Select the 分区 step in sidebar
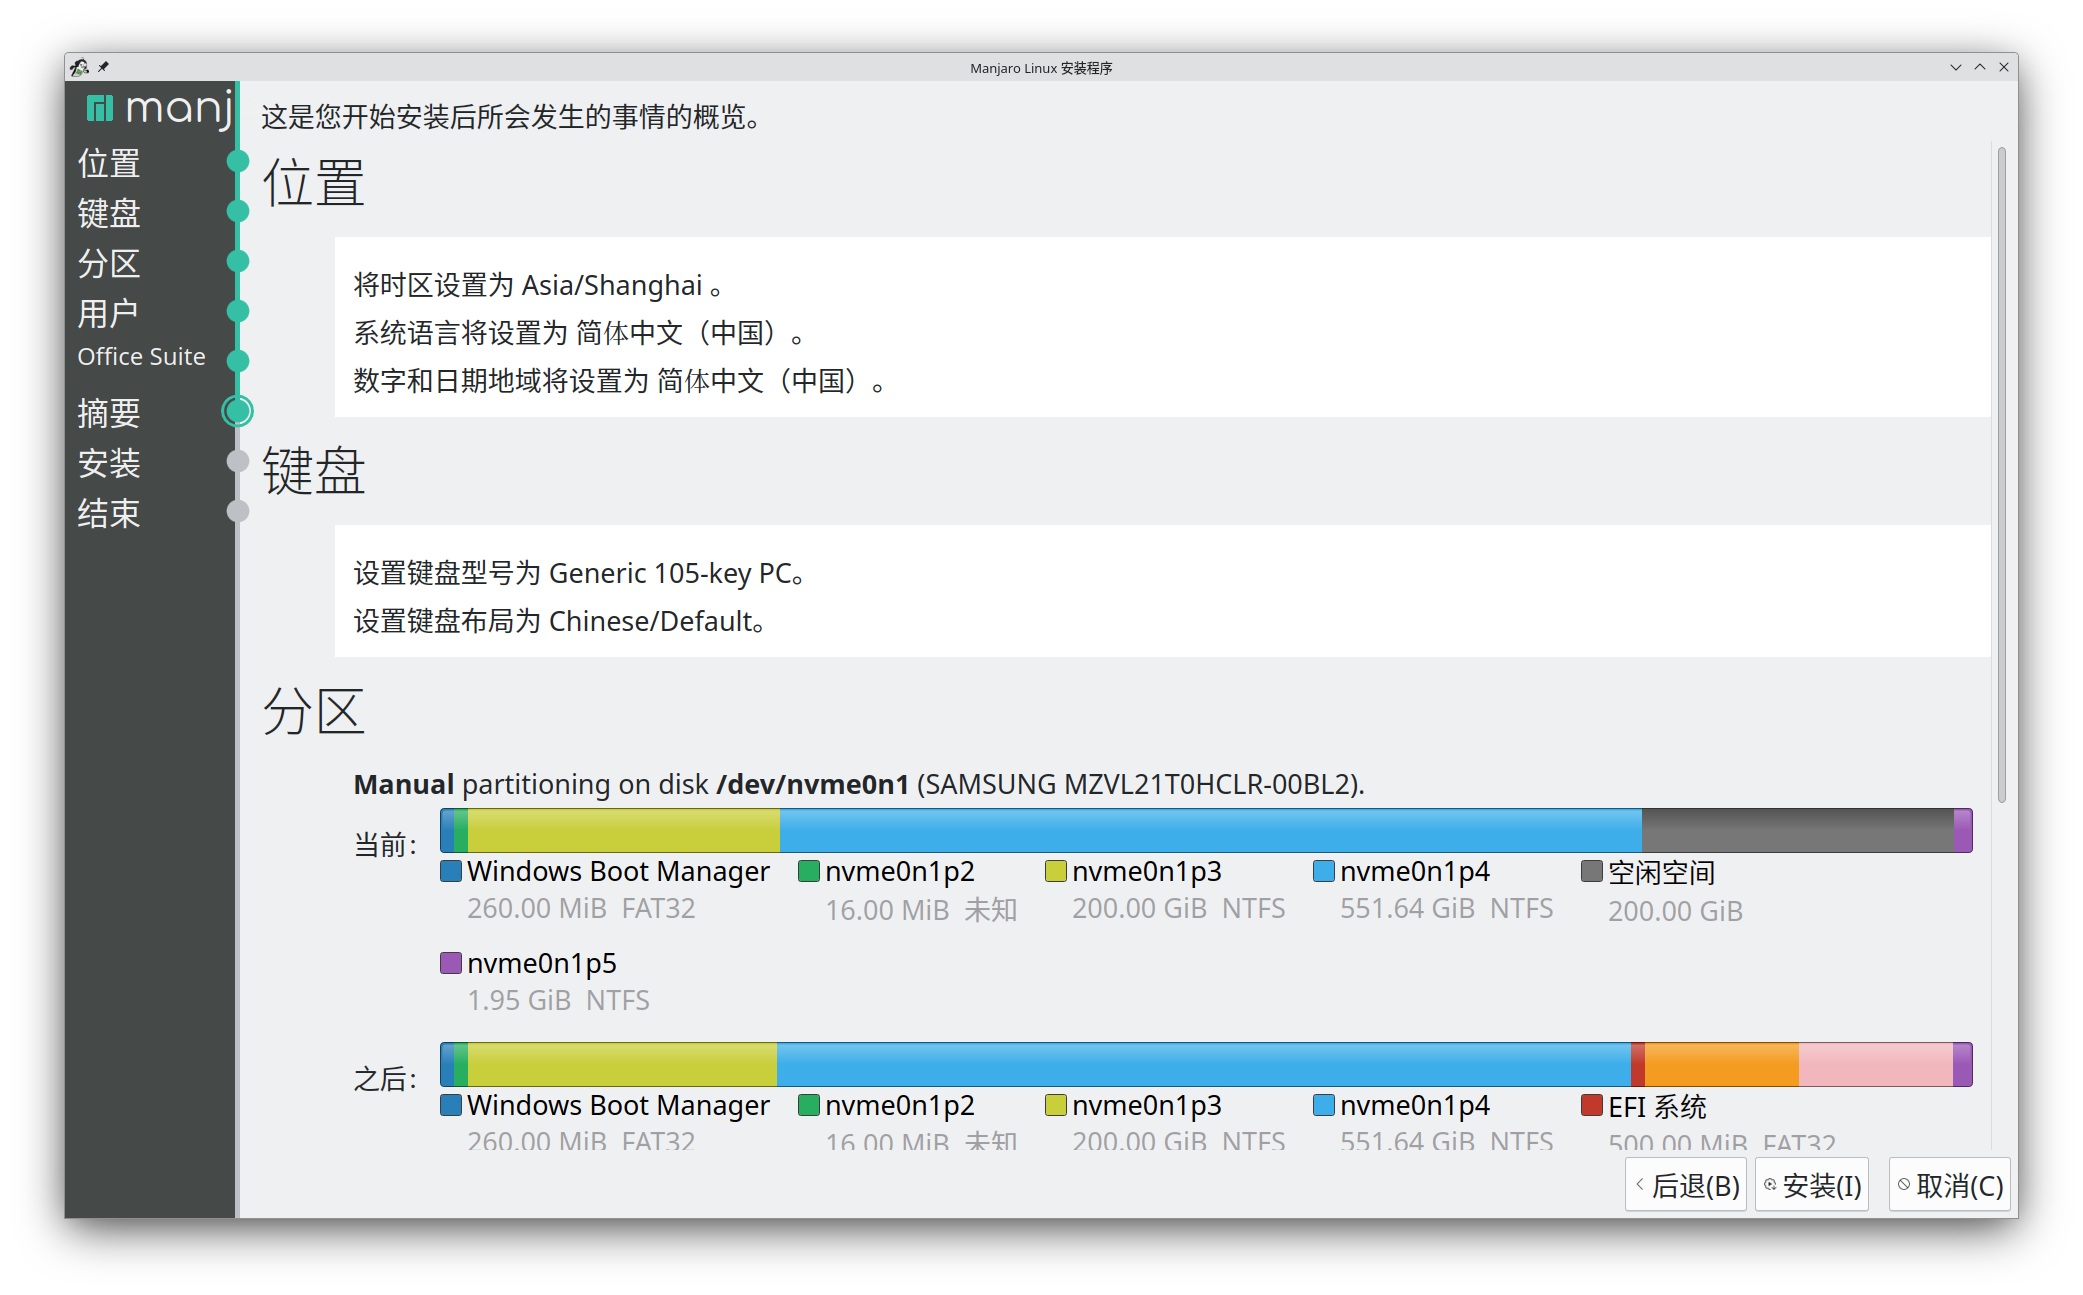This screenshot has height=1295, width=2083. coord(109,263)
